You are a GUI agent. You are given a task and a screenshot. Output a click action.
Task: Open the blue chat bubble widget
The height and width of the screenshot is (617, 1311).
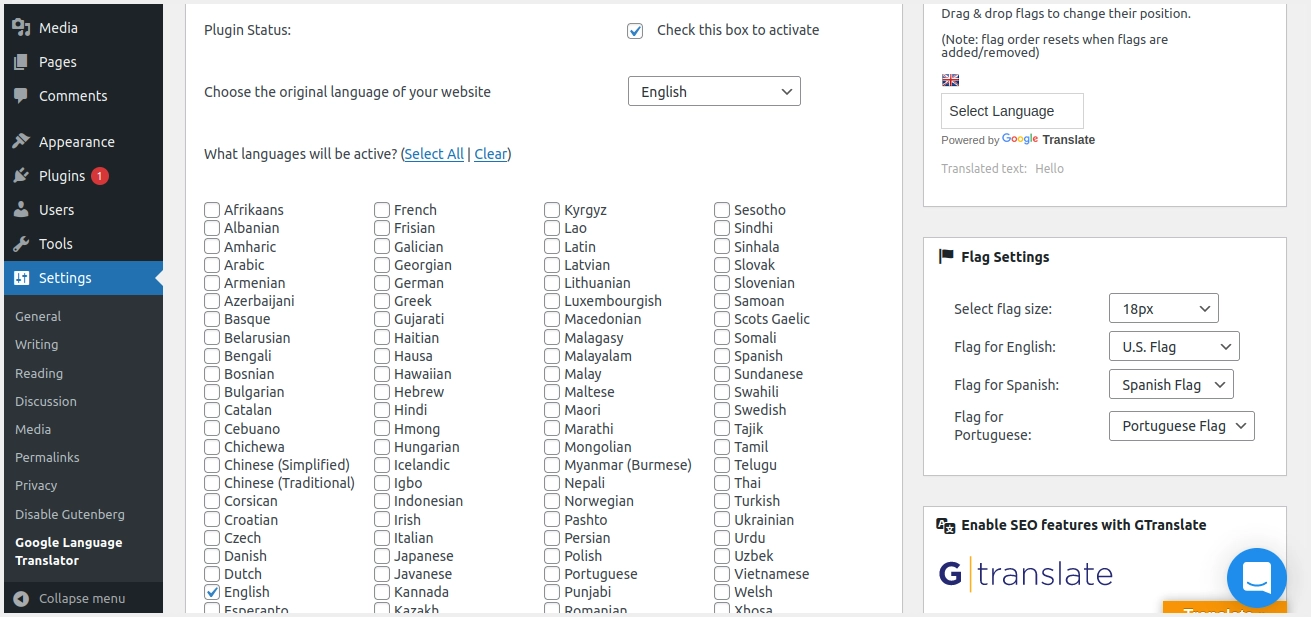pyautogui.click(x=1257, y=578)
